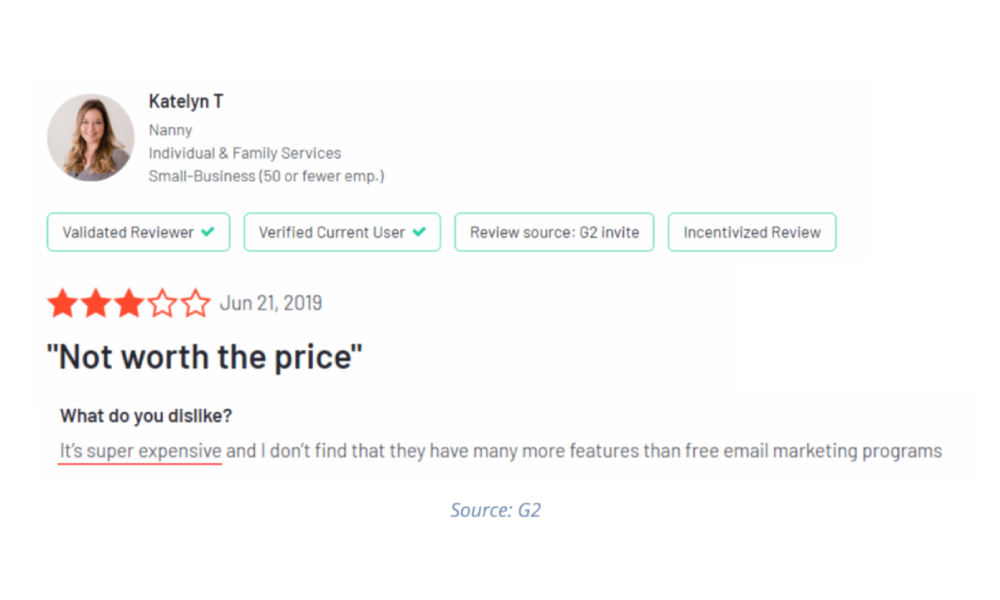Screen dimensions: 1000x600
Task: Select the Incentivized Review badge
Action: 752,232
